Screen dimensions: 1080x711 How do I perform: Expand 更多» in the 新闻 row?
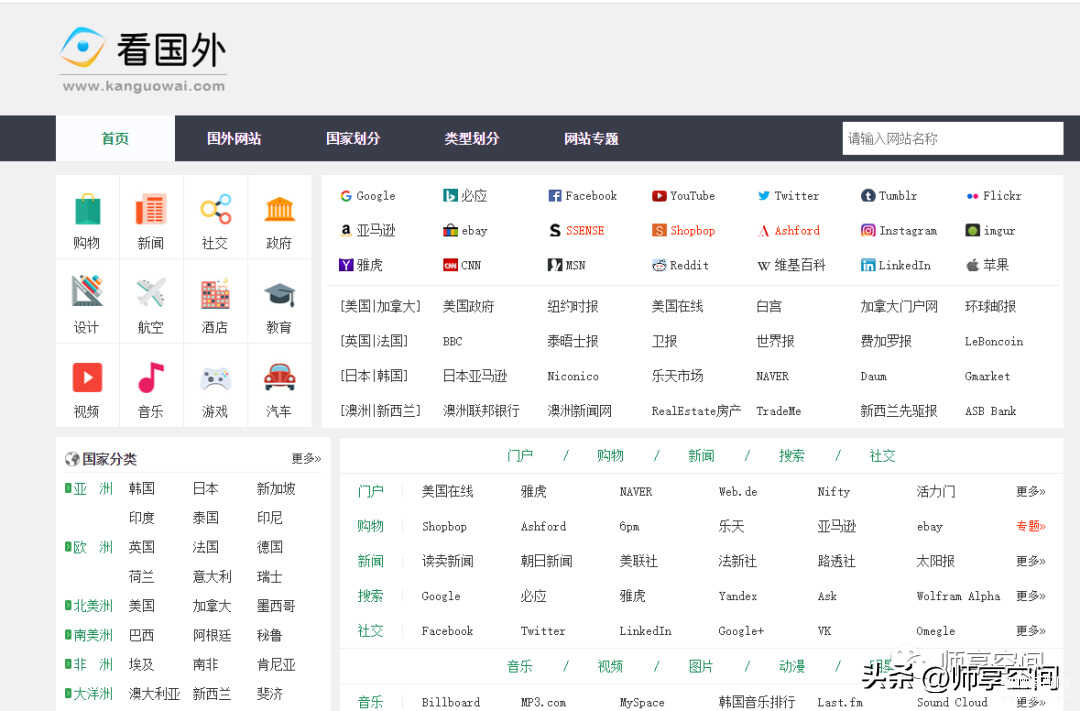coord(1030,561)
